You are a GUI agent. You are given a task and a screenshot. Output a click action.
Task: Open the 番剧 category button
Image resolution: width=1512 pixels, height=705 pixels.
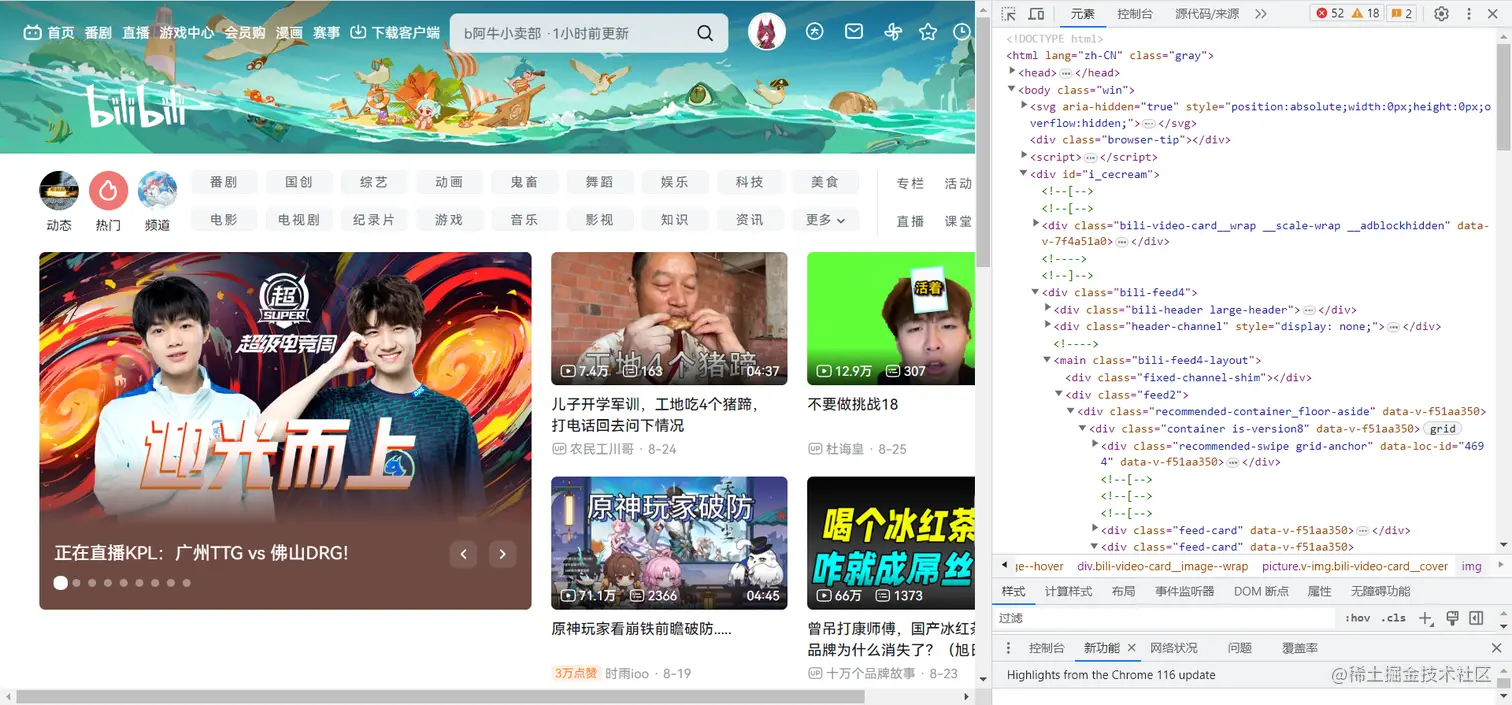tap(224, 182)
